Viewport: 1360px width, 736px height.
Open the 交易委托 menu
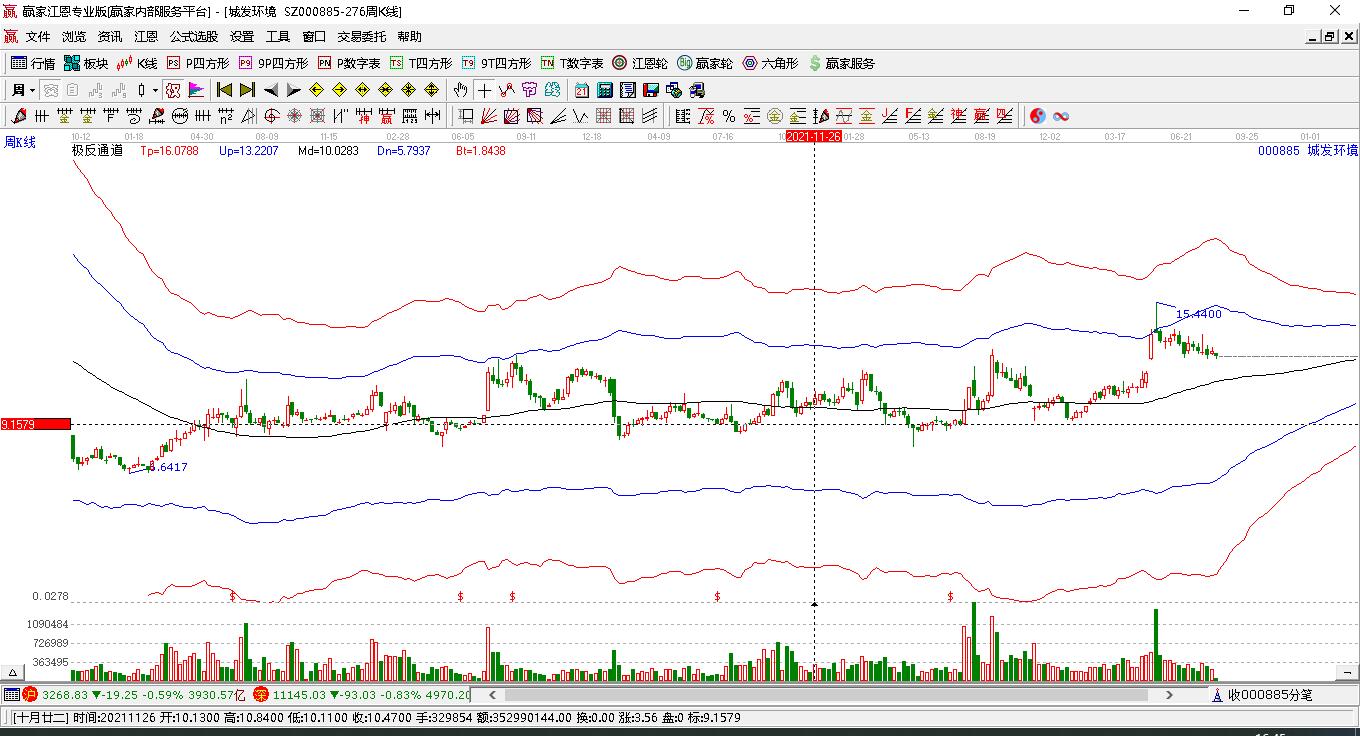pos(362,37)
